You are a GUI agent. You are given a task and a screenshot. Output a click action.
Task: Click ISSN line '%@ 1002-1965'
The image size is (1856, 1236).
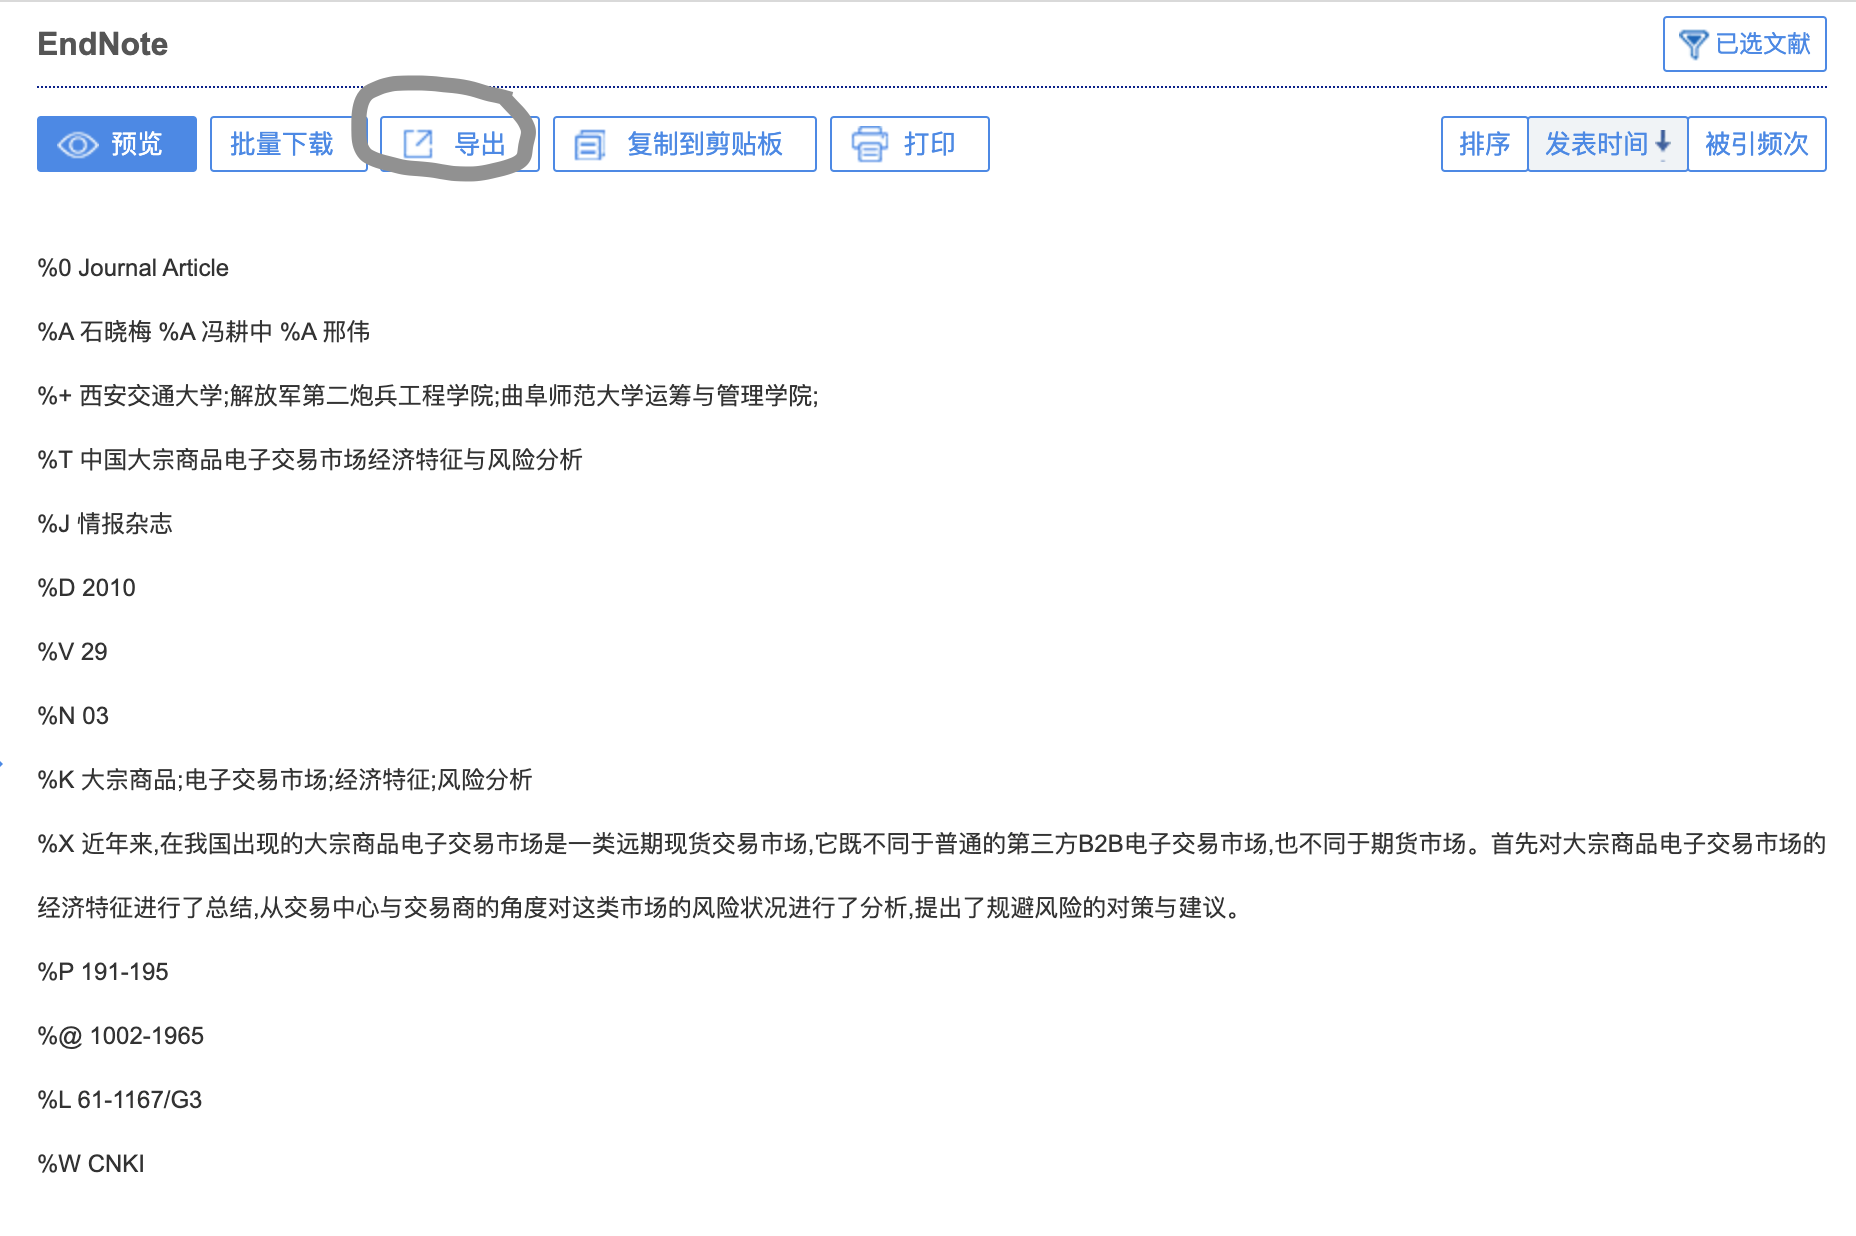point(120,1036)
